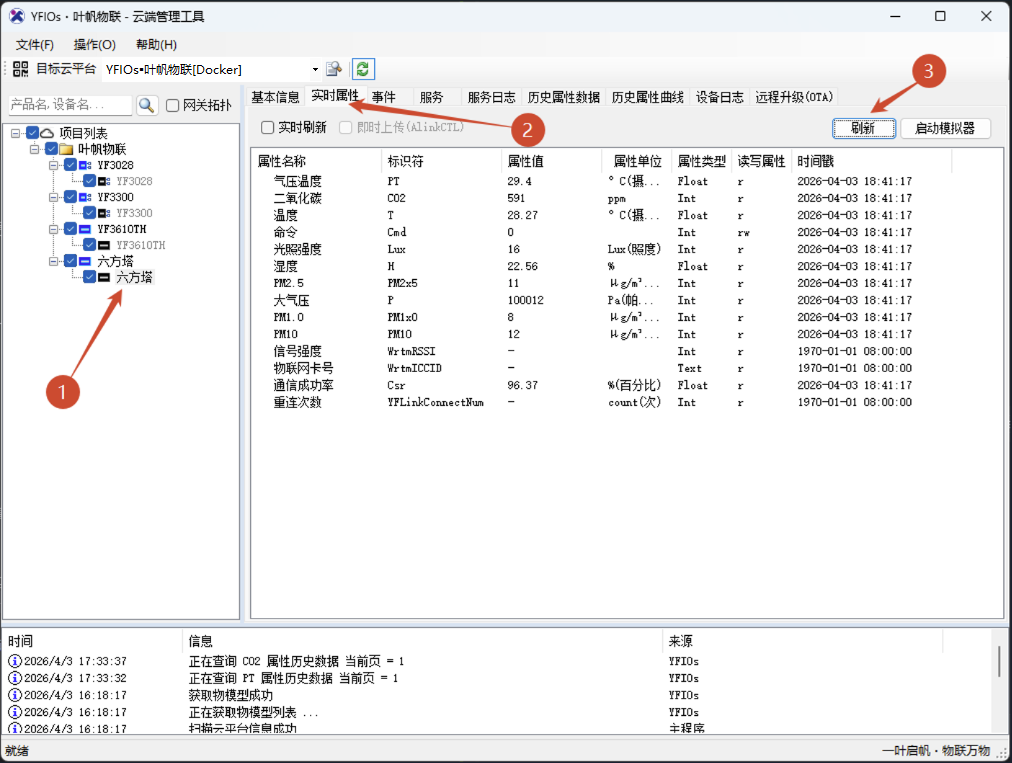Click the search magnifier icon
This screenshot has width=1012, height=763.
click(x=146, y=105)
